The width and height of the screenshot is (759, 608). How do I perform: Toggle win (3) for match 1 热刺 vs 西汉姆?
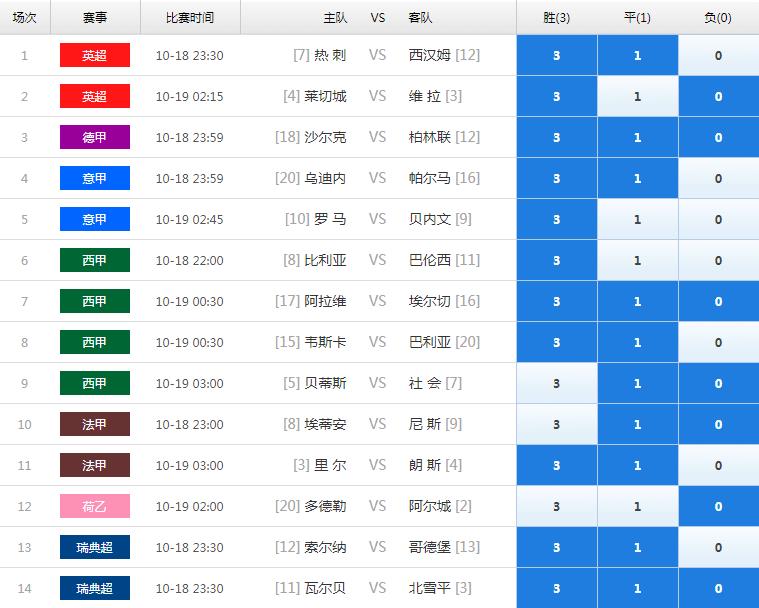click(x=557, y=55)
